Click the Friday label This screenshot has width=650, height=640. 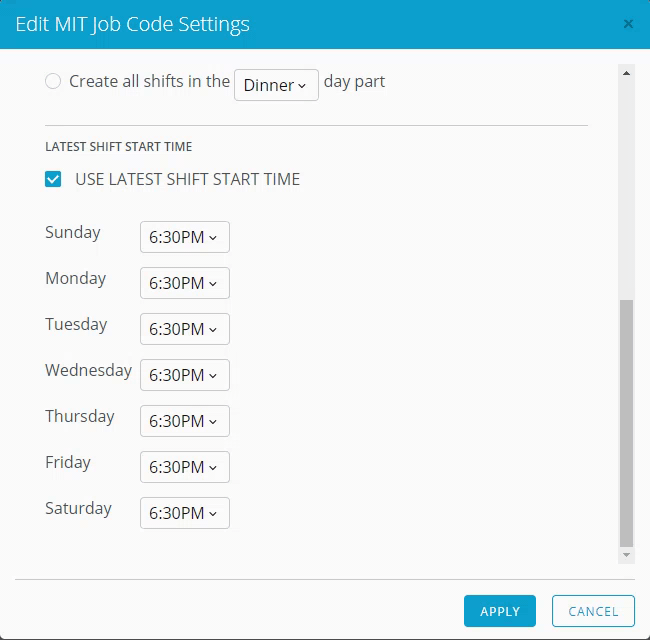point(68,463)
